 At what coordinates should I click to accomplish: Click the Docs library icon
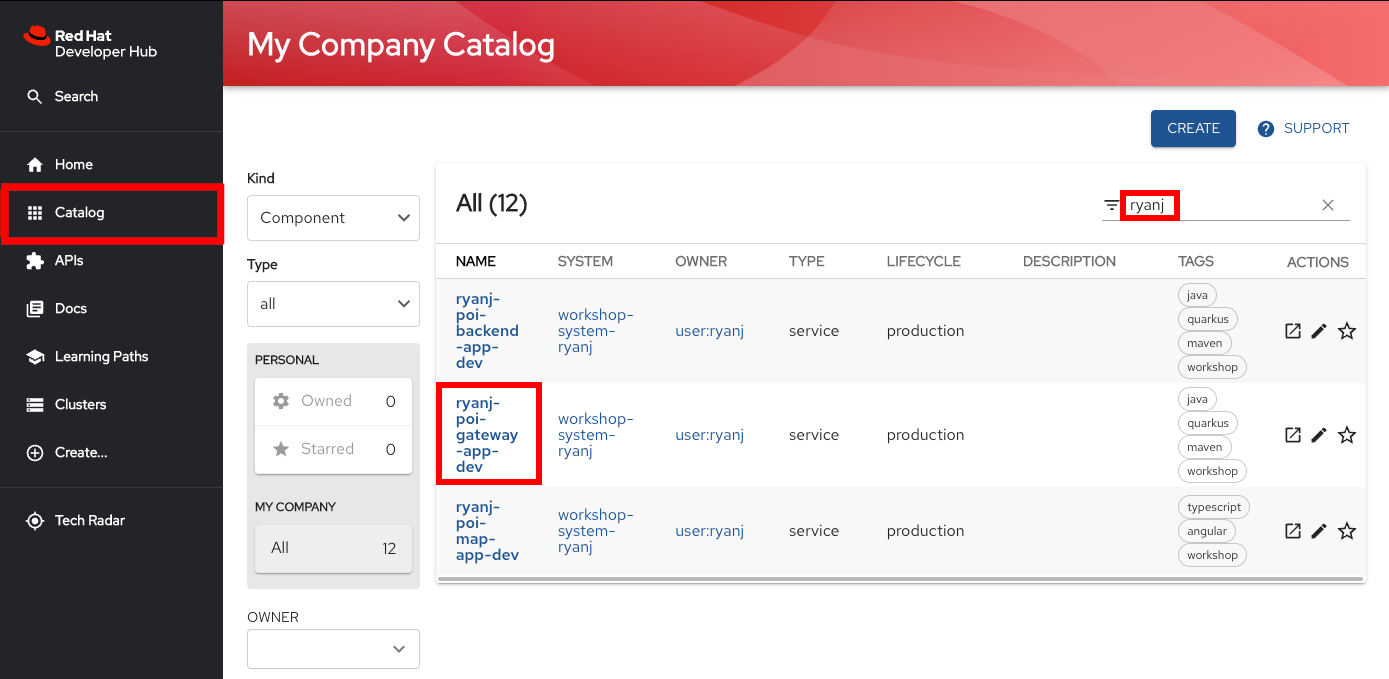click(x=35, y=309)
